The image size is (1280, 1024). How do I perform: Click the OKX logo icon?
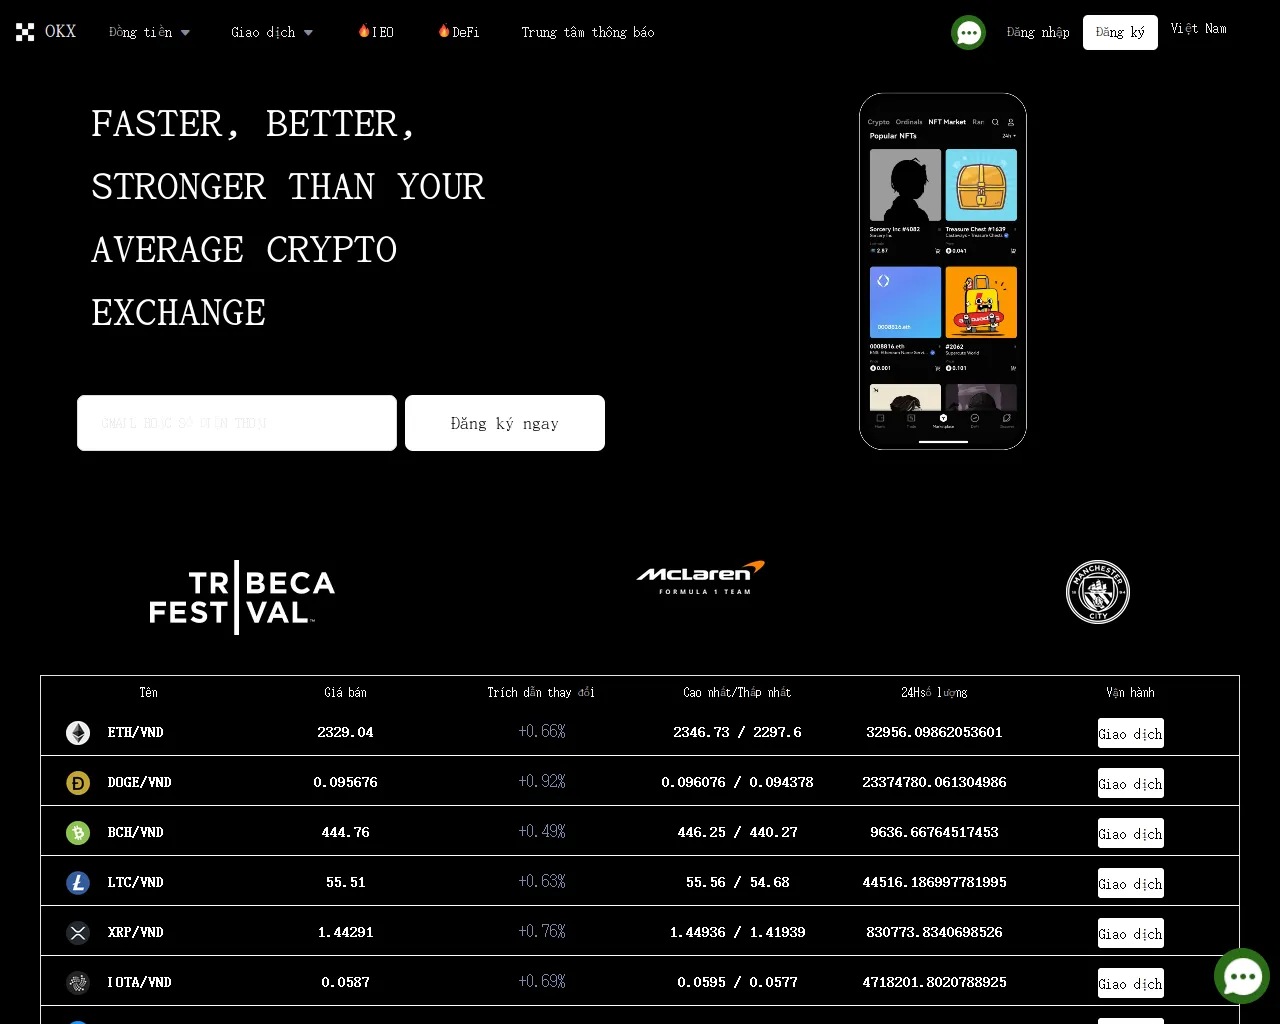(25, 32)
